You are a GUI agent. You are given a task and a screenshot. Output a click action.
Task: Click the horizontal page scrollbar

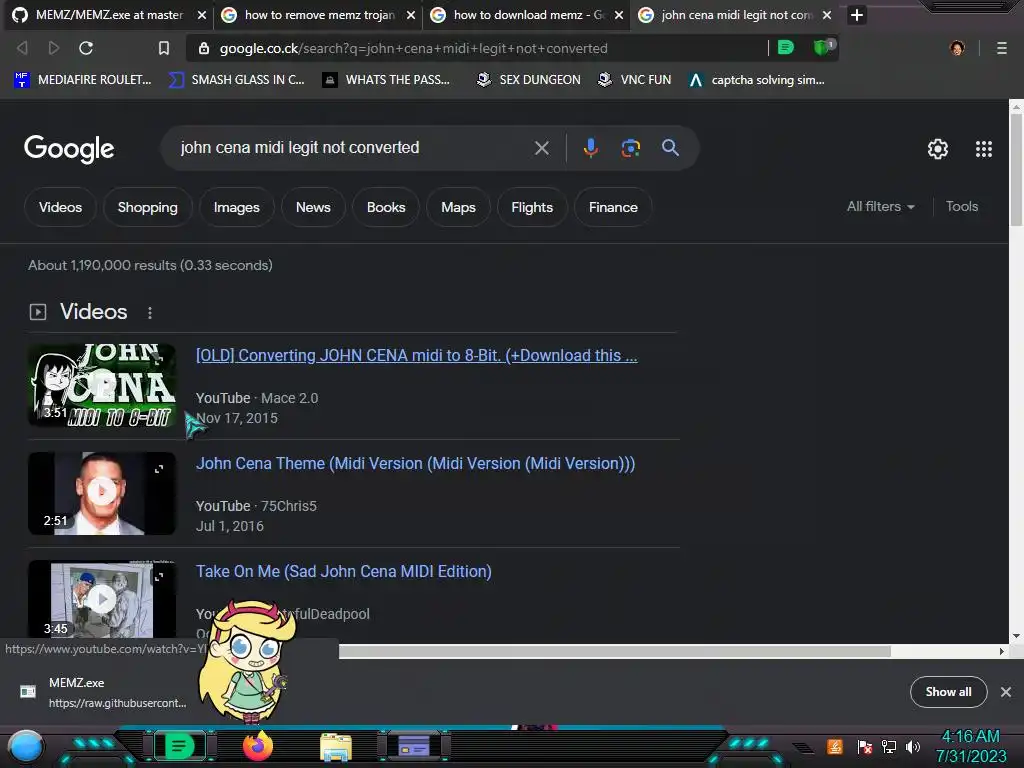[614, 651]
